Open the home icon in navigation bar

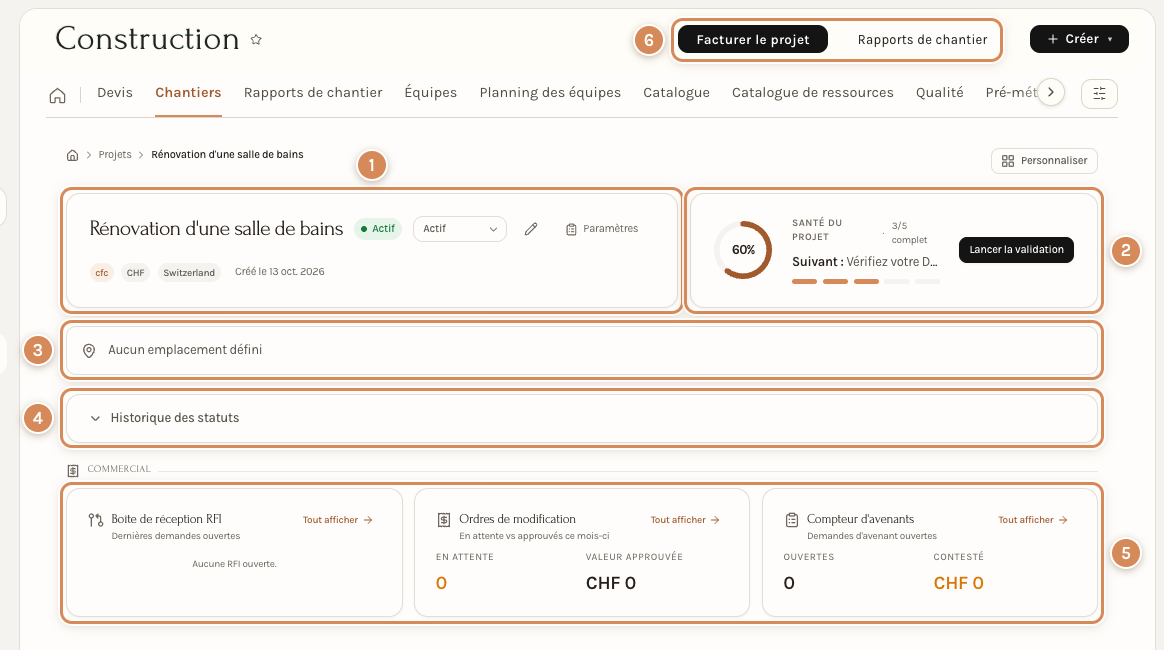[x=57, y=95]
